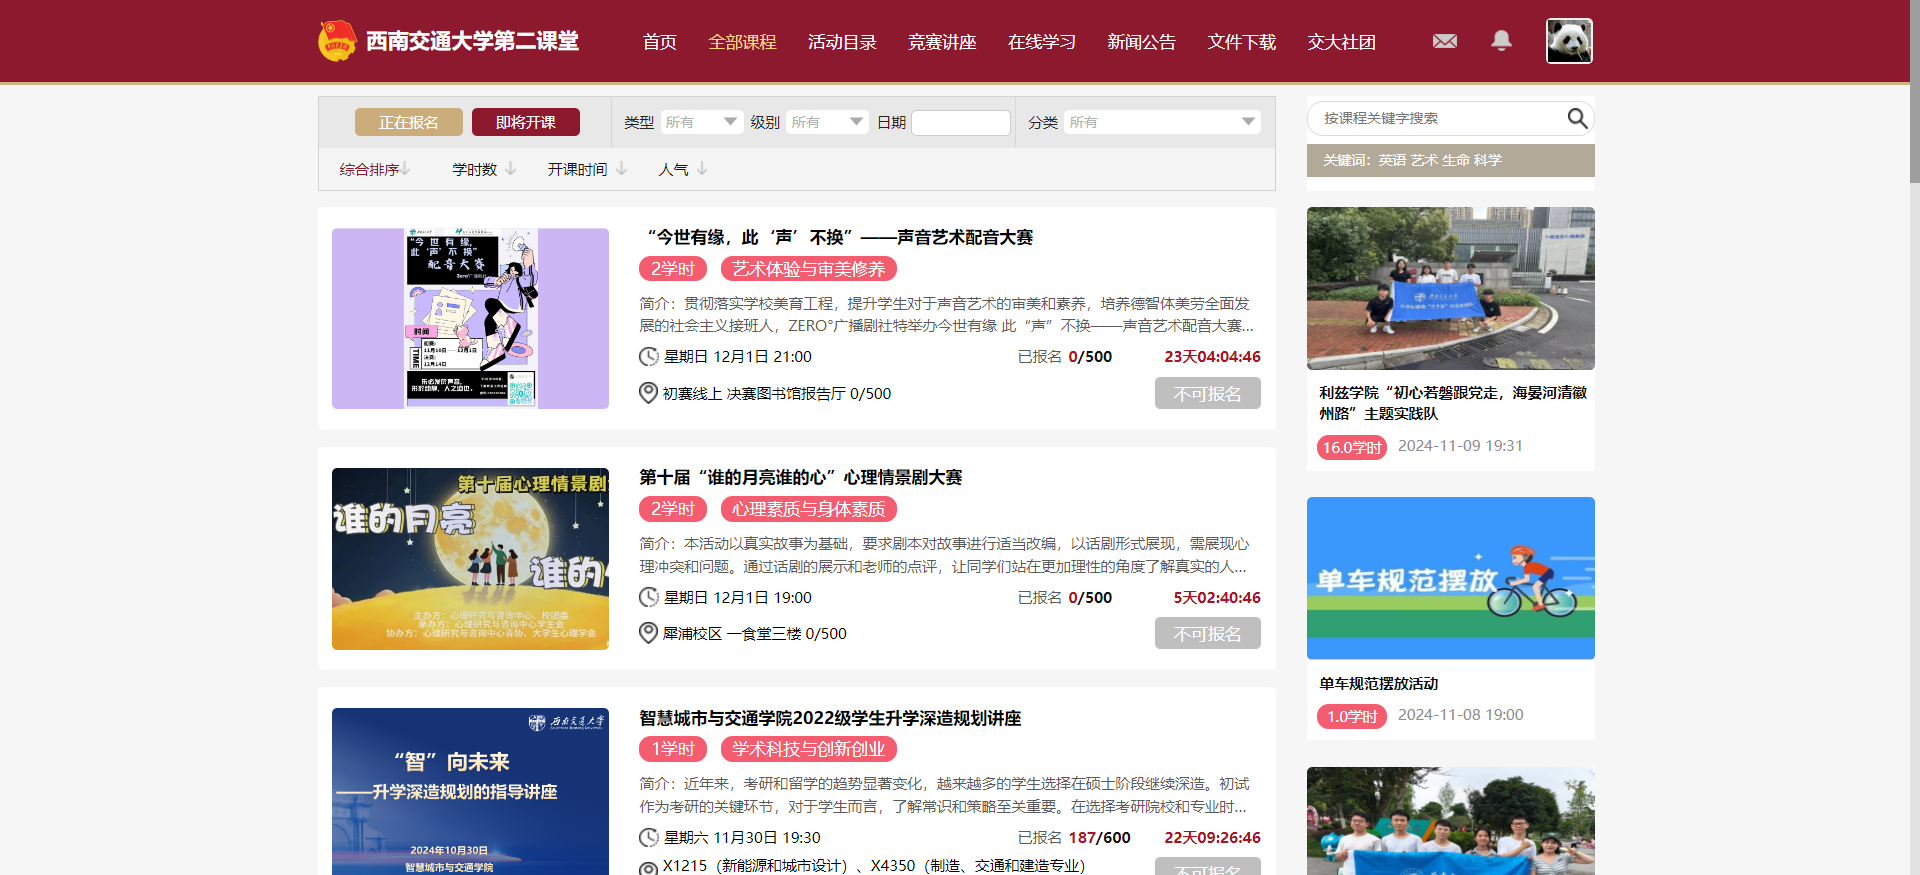Click the 16.0学时 badge
Screen dimensions: 1920x875
tap(1352, 447)
